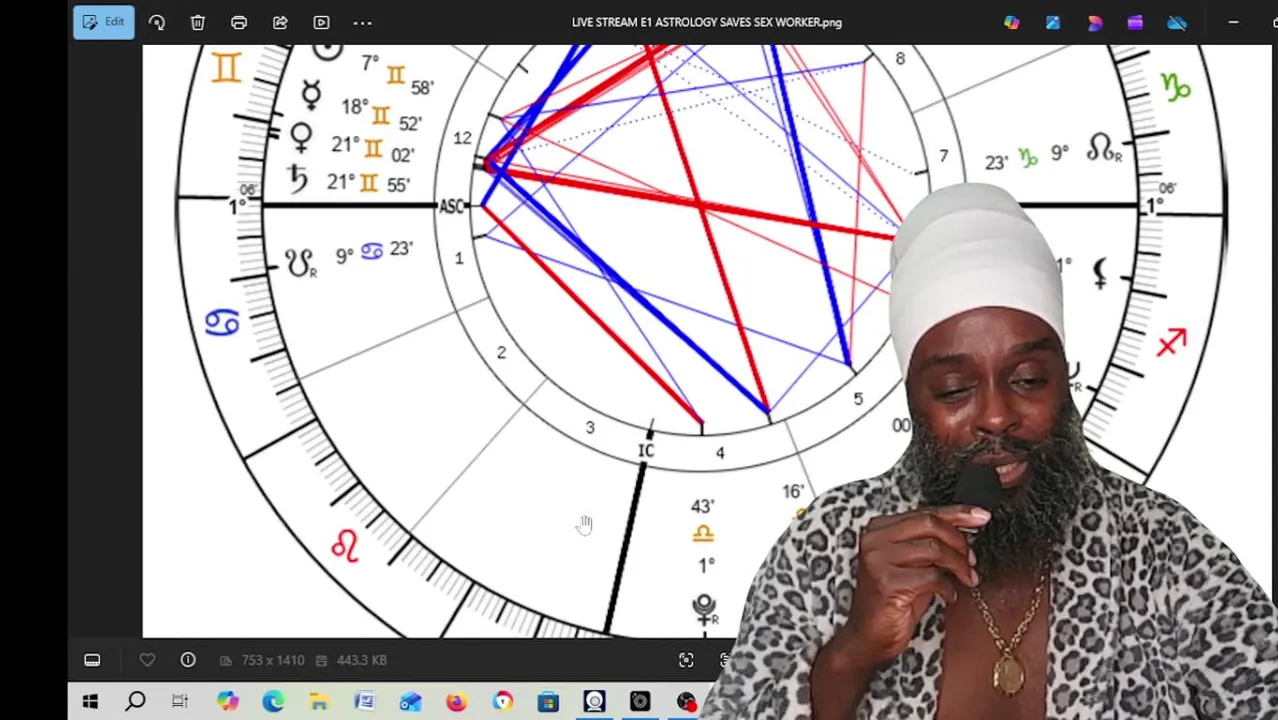Open the blue image editor app icon

pos(1053,22)
